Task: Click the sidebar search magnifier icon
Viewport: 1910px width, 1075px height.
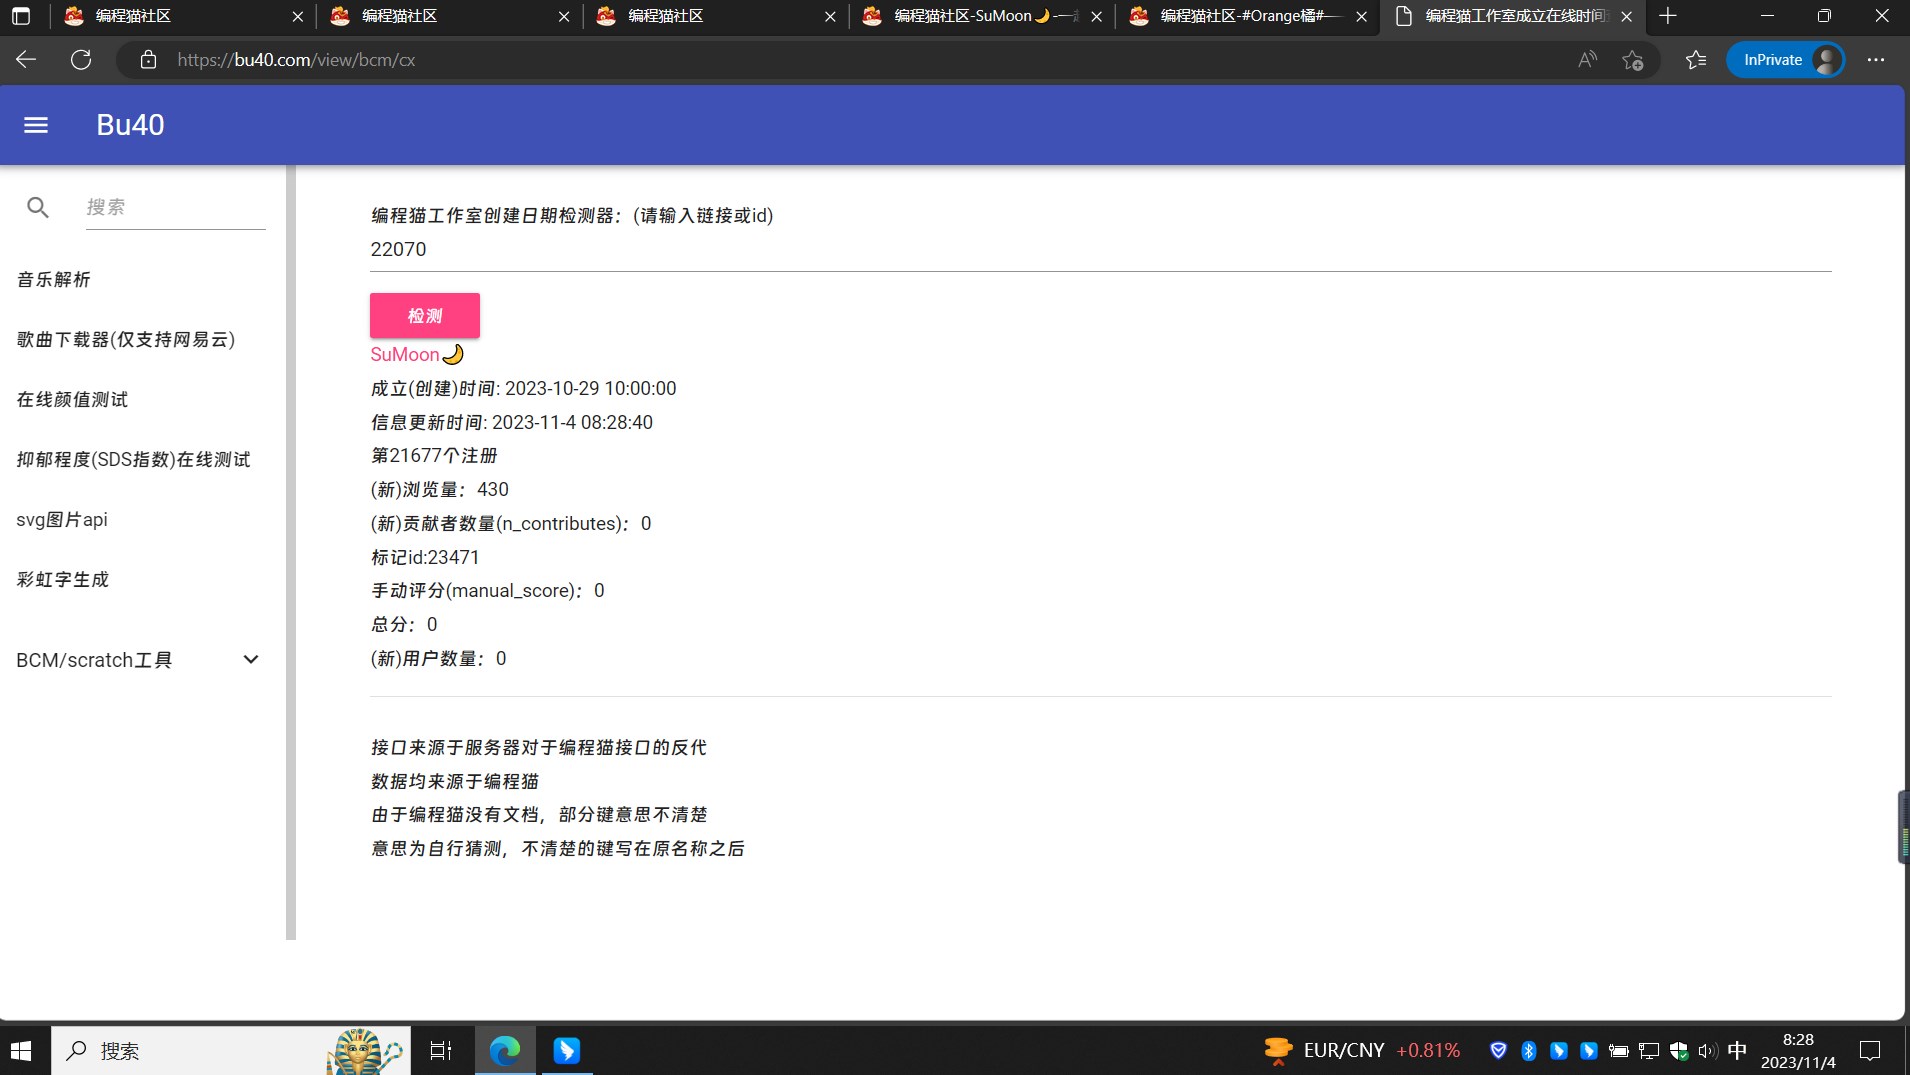Action: tap(38, 207)
